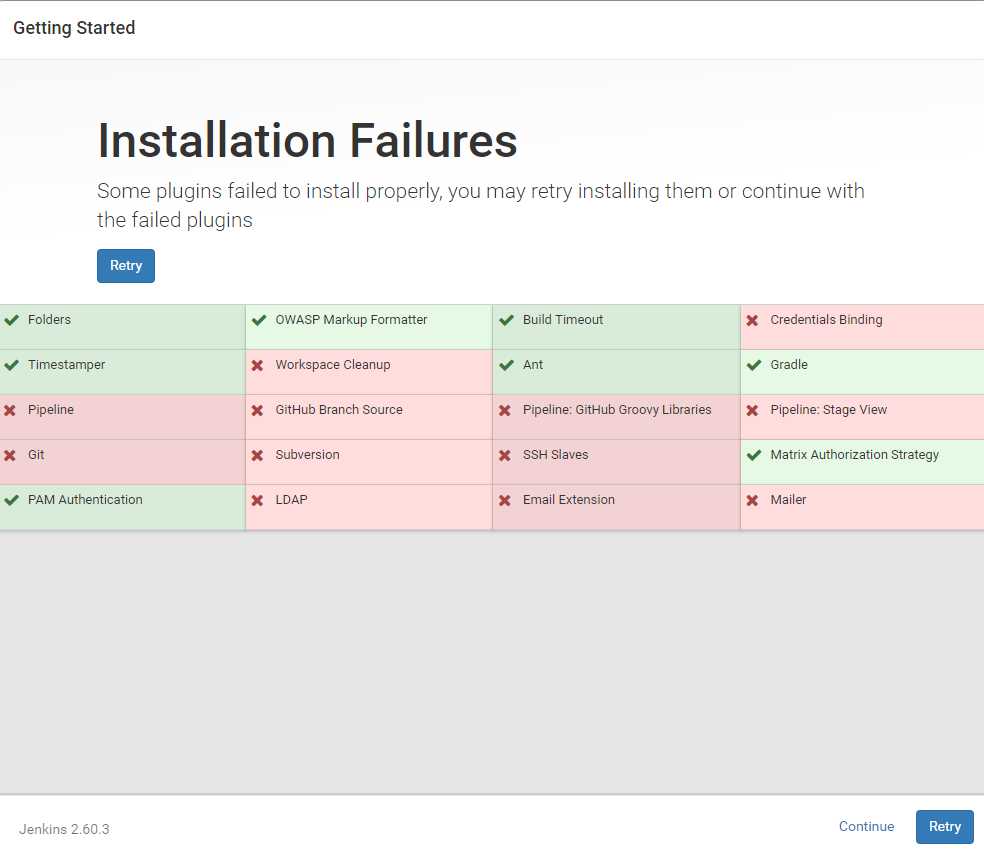Image resolution: width=984 pixels, height=856 pixels.
Task: Select the SSH Slaves plugin name
Action: [555, 455]
